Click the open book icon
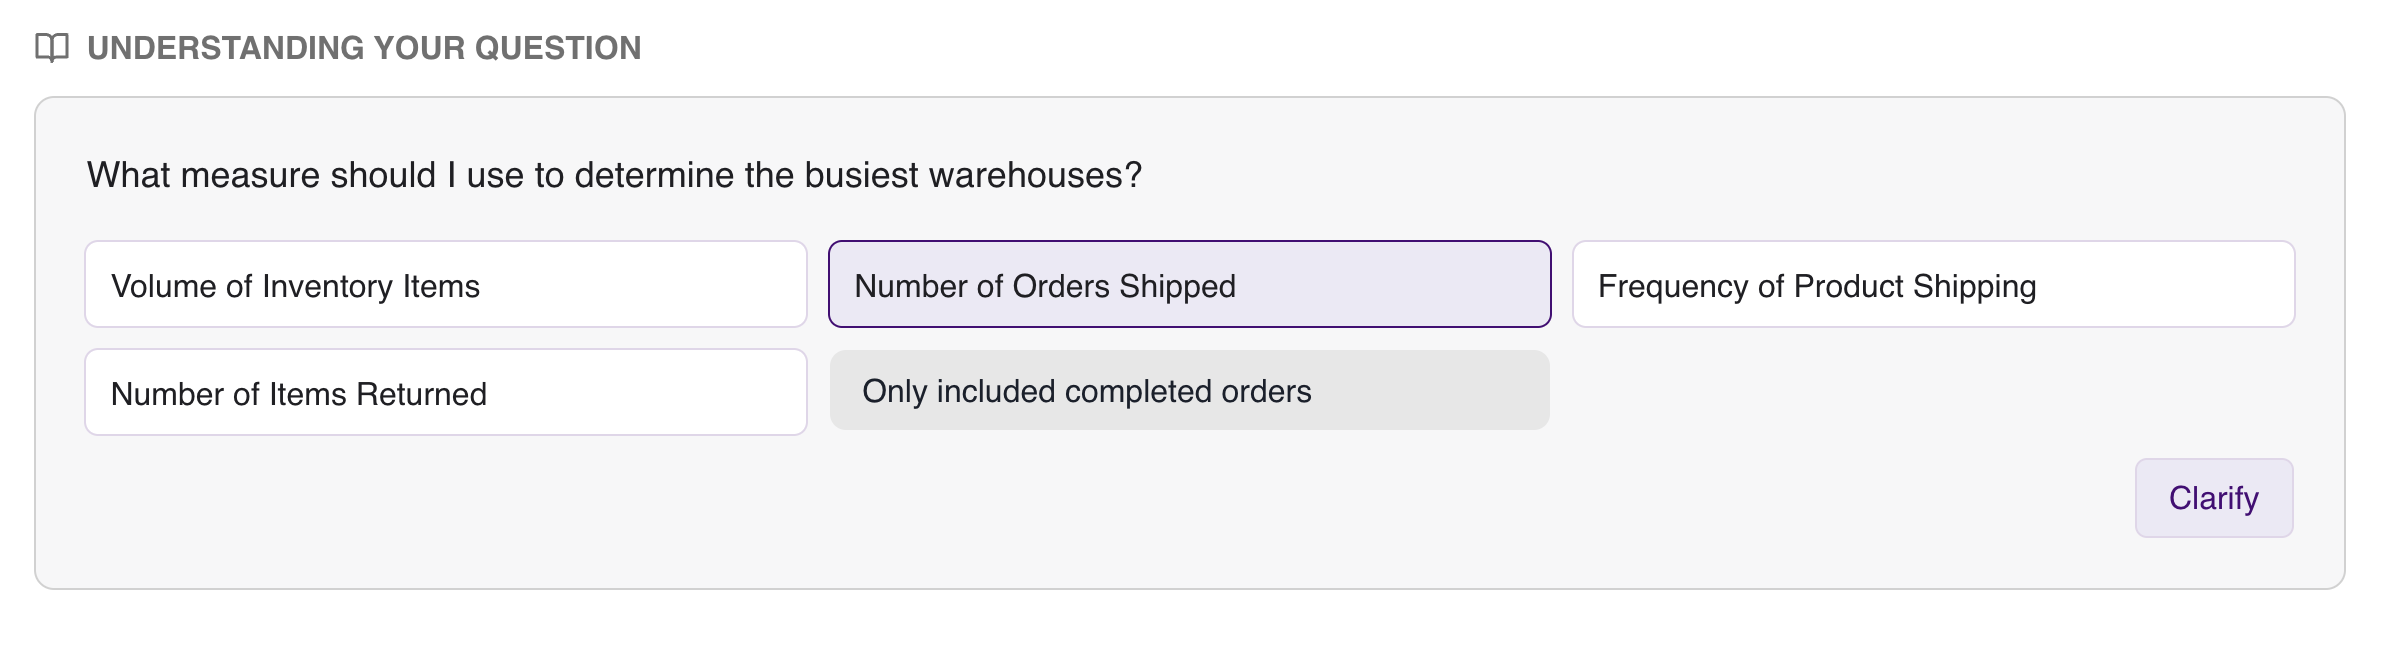Image resolution: width=2400 pixels, height=654 pixels. (x=52, y=47)
